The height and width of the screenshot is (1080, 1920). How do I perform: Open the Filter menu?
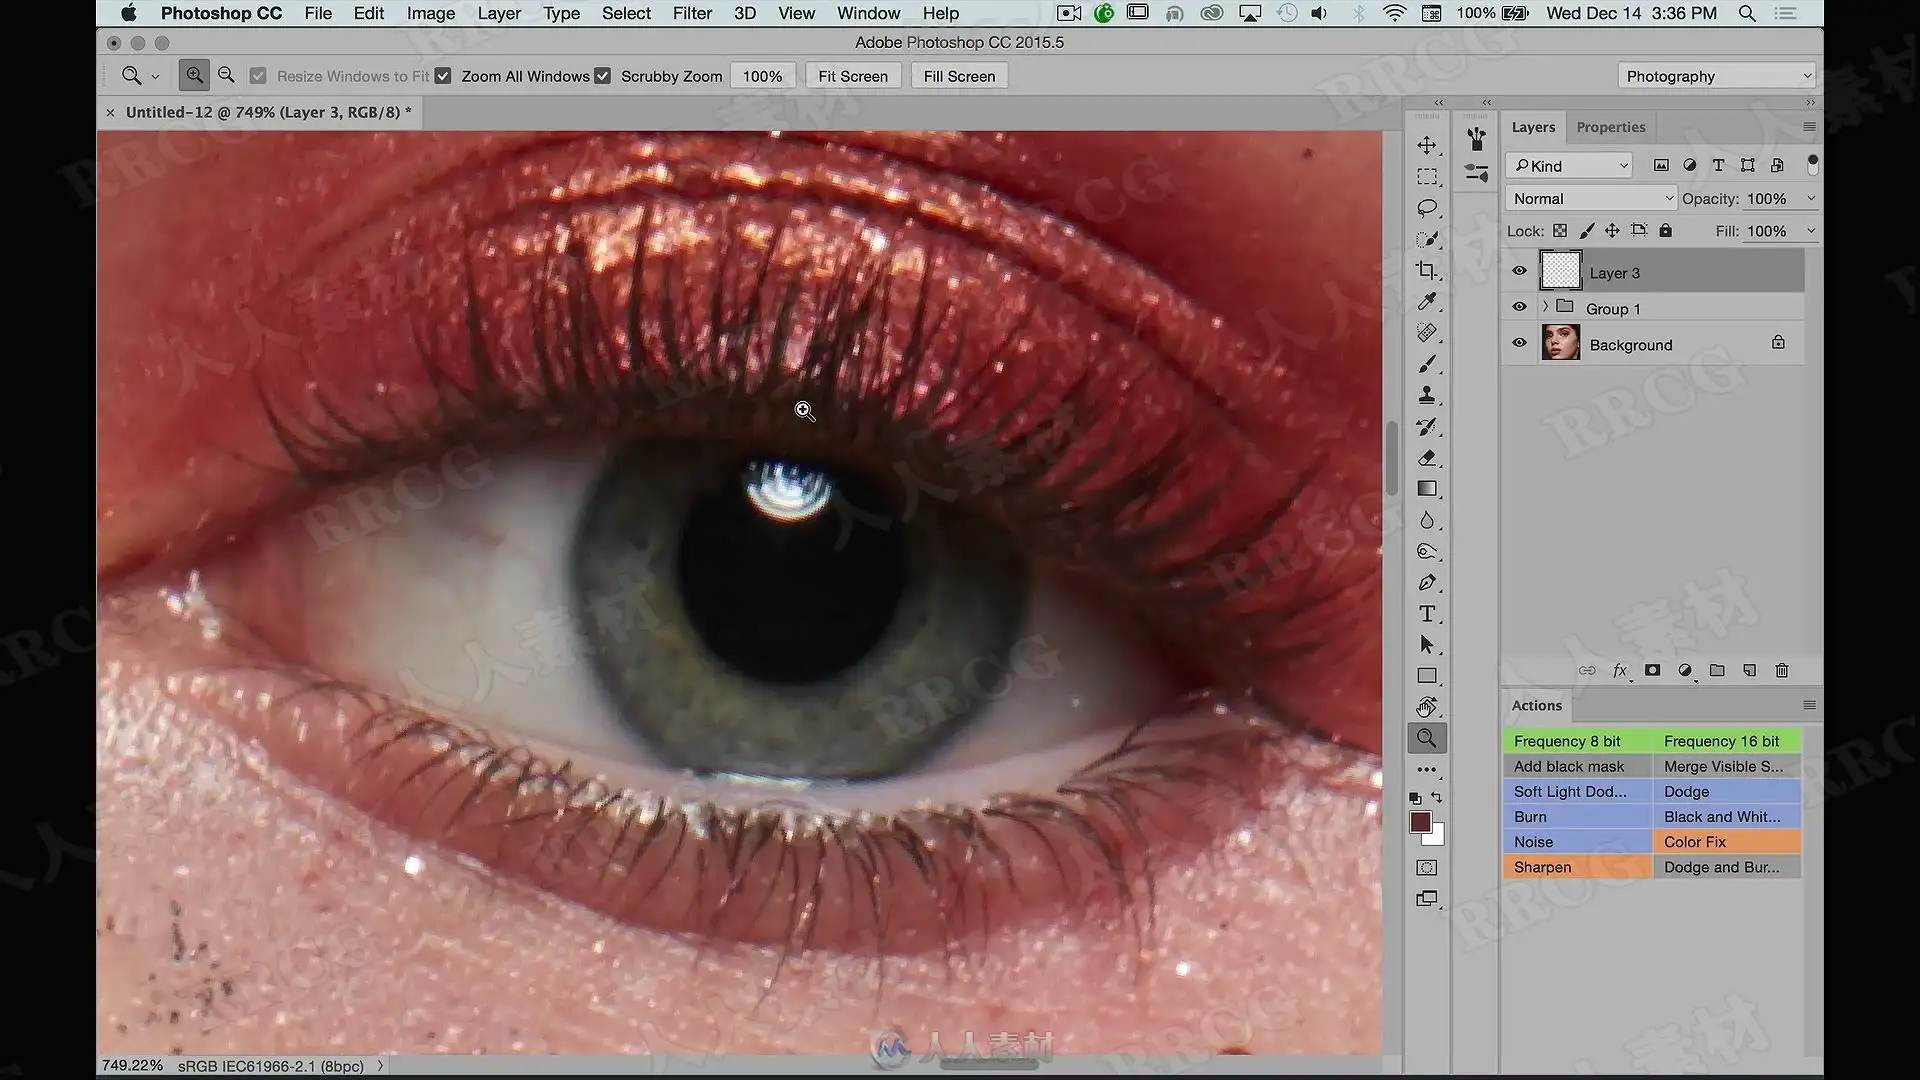[692, 13]
